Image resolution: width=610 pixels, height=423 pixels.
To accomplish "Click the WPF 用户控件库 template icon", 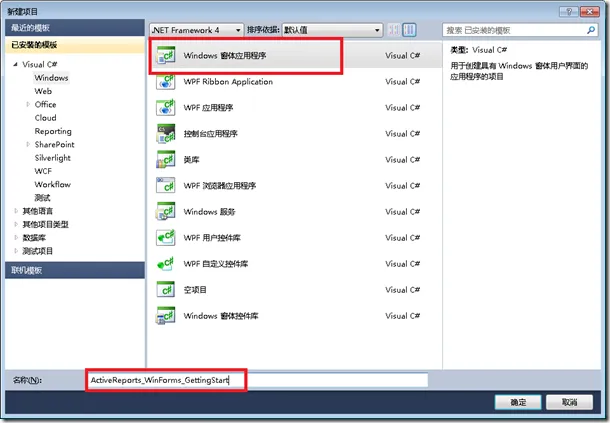I will (166, 238).
